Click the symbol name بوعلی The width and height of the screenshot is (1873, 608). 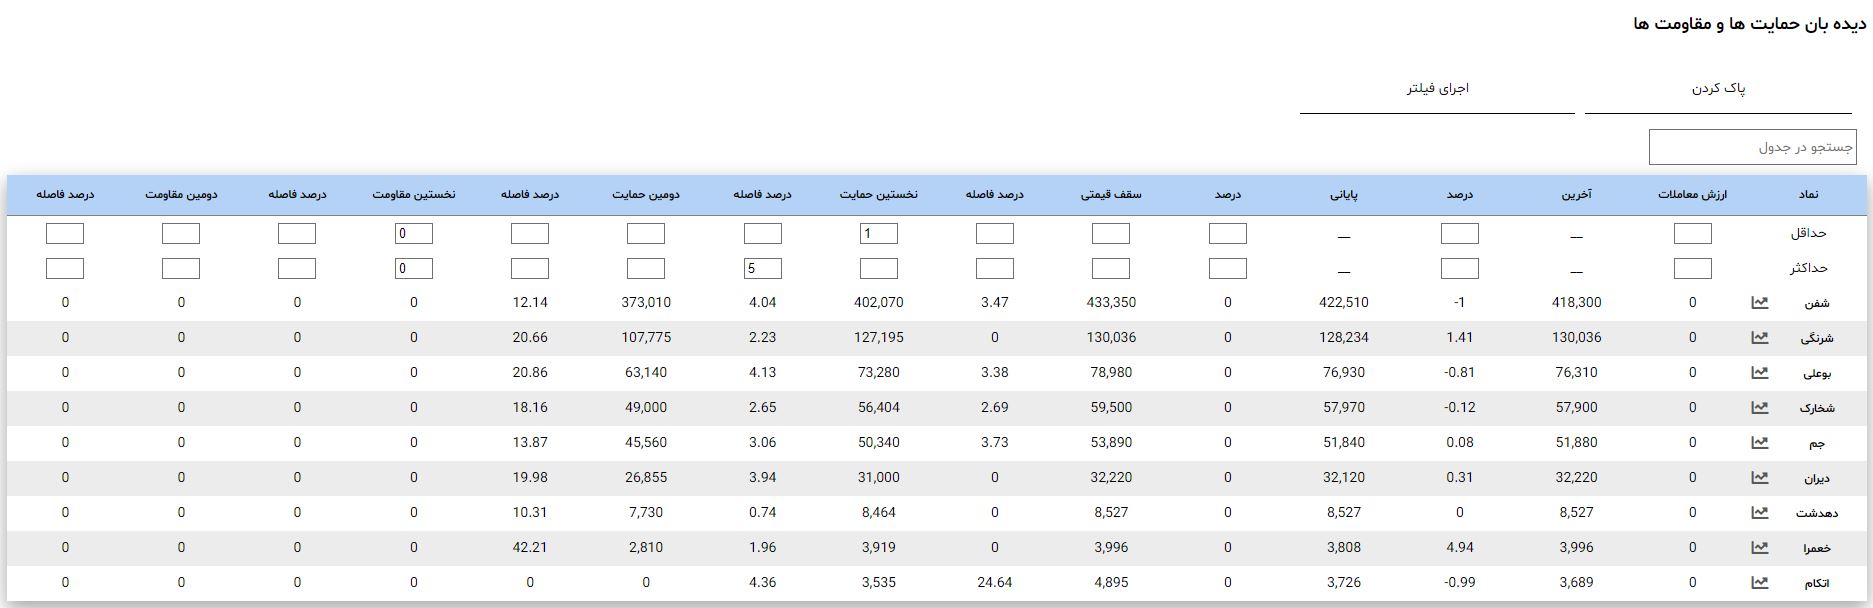point(1817,373)
